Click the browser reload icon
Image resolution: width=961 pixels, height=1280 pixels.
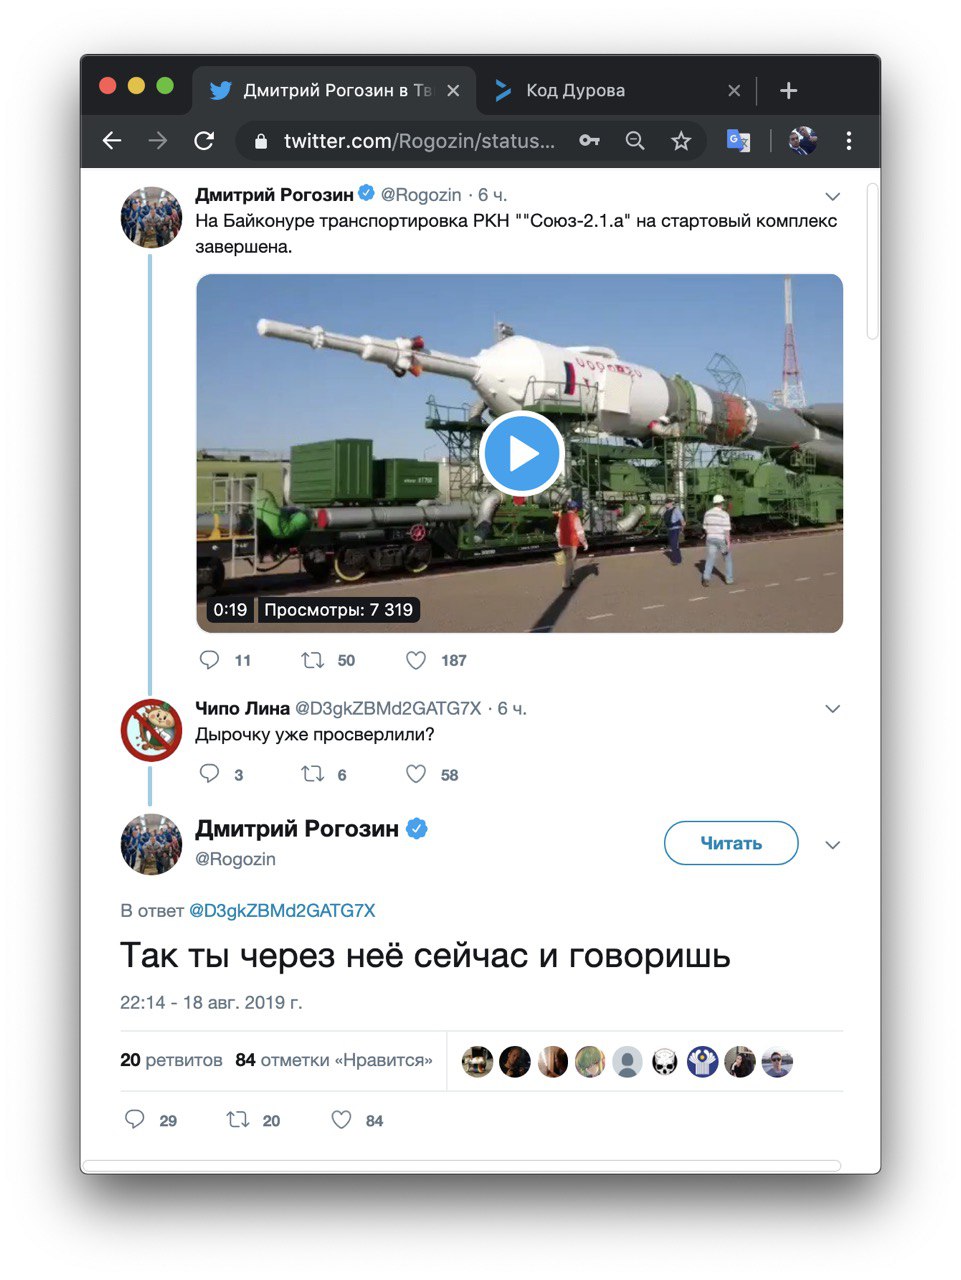[x=204, y=141]
